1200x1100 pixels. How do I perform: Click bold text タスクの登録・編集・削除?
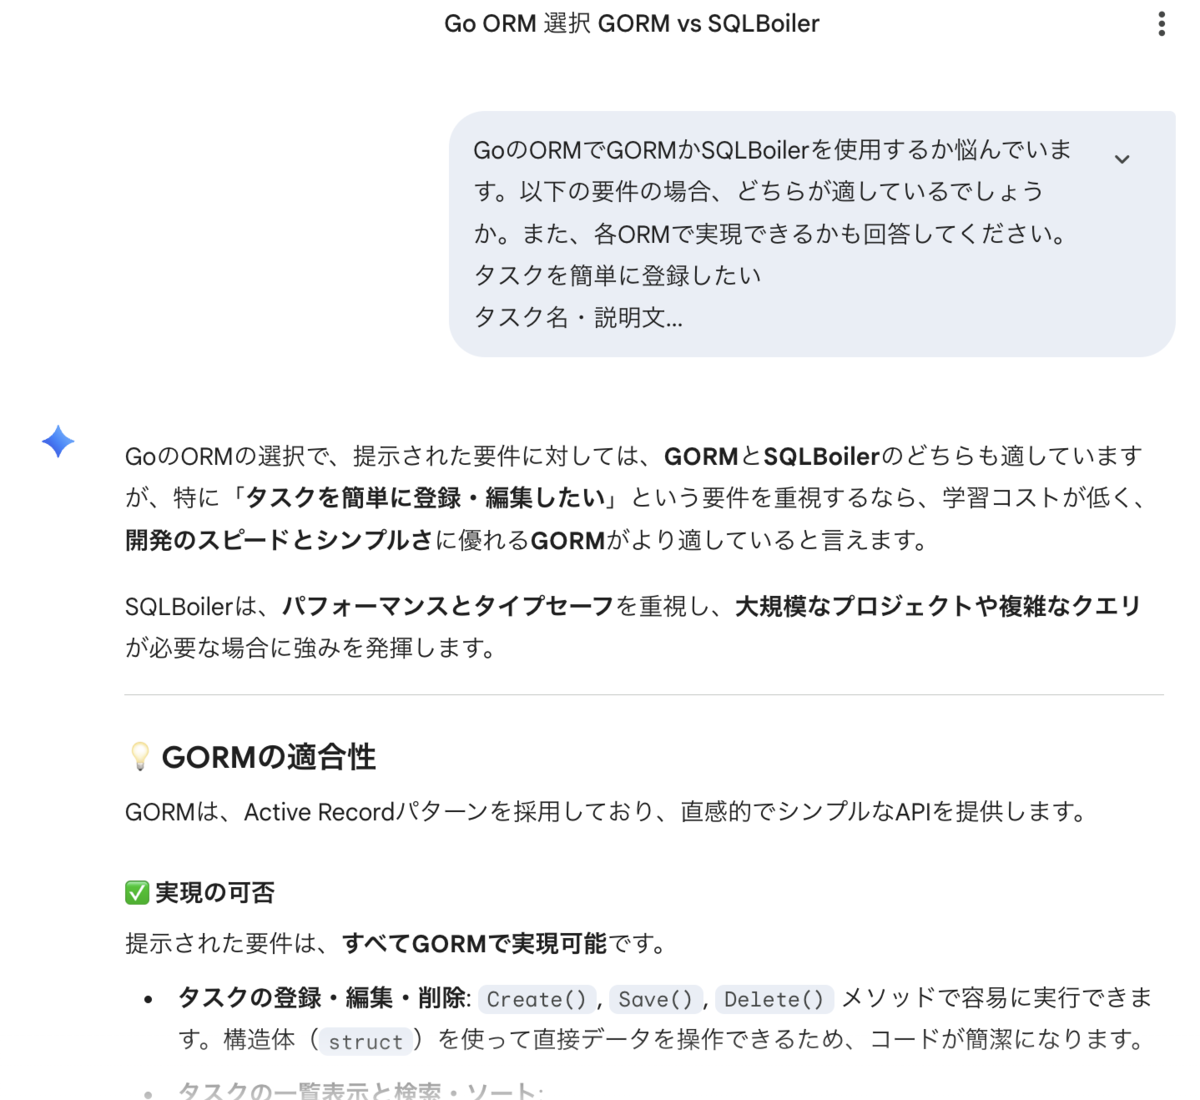click(x=322, y=998)
